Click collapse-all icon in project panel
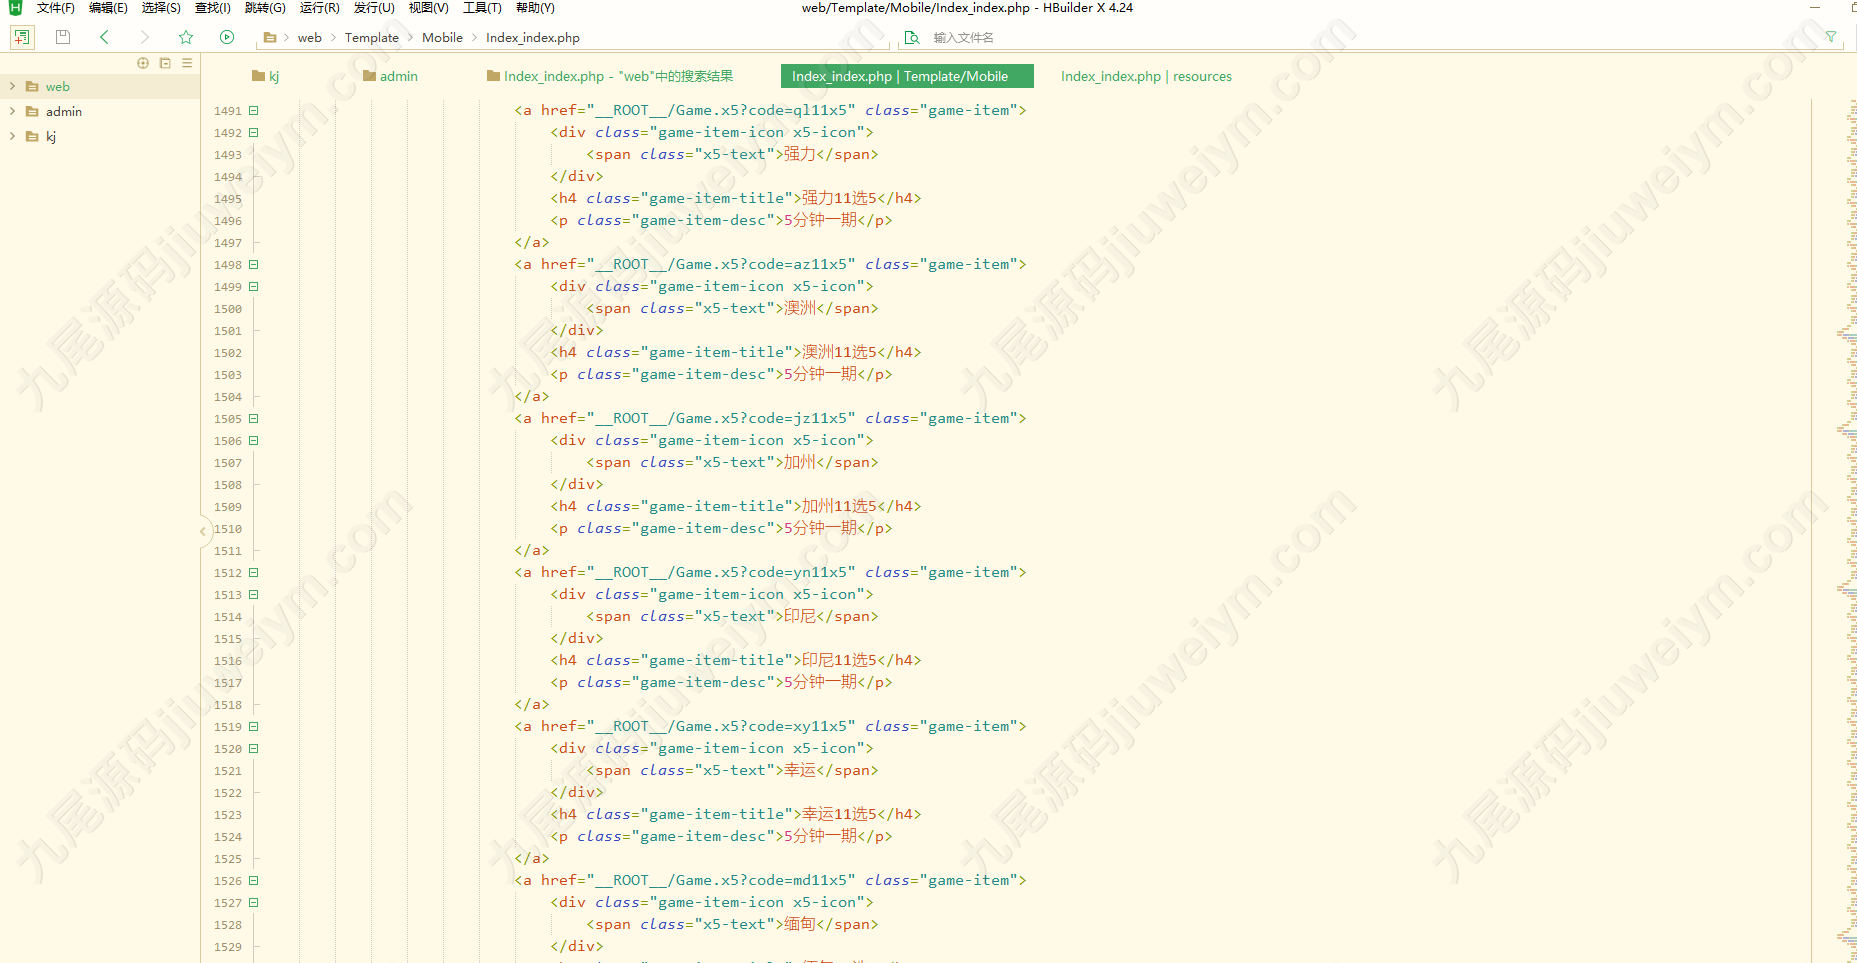Viewport: 1857px width, 963px height. 165,63
